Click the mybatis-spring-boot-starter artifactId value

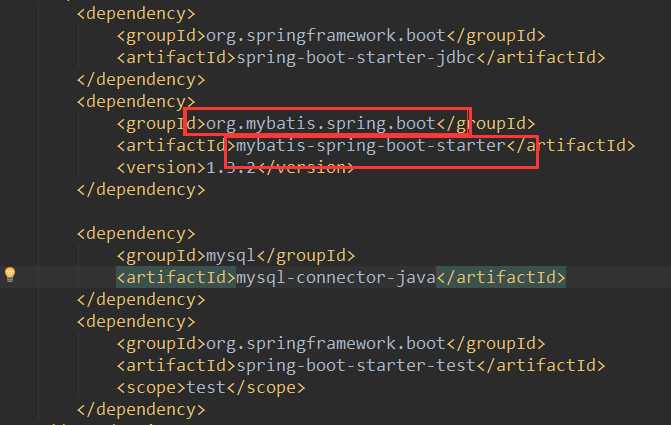pos(371,146)
